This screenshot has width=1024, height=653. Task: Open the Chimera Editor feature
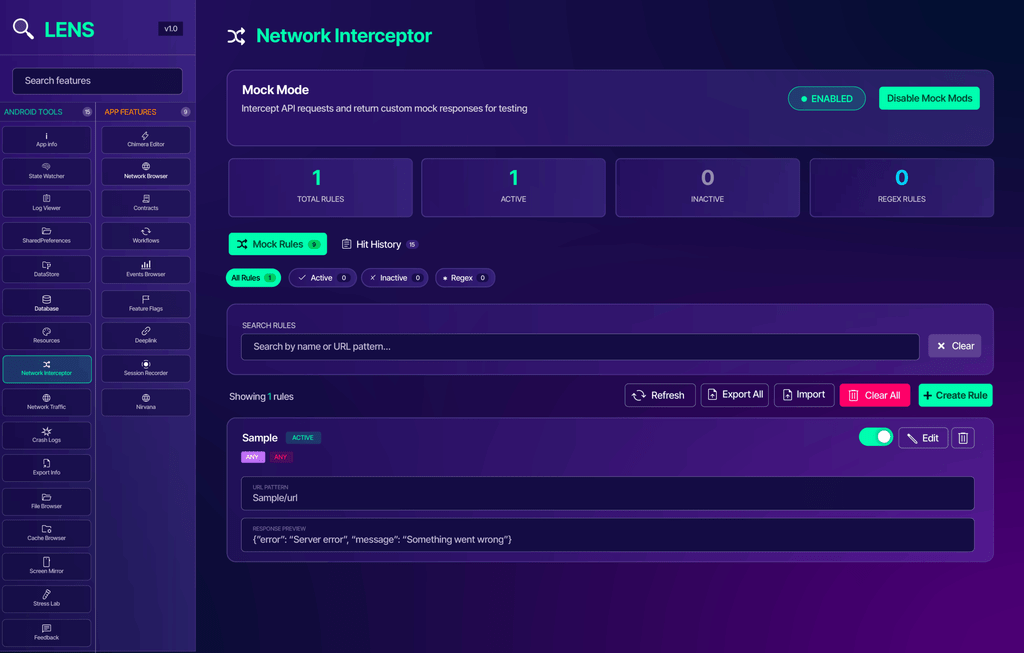[146, 140]
